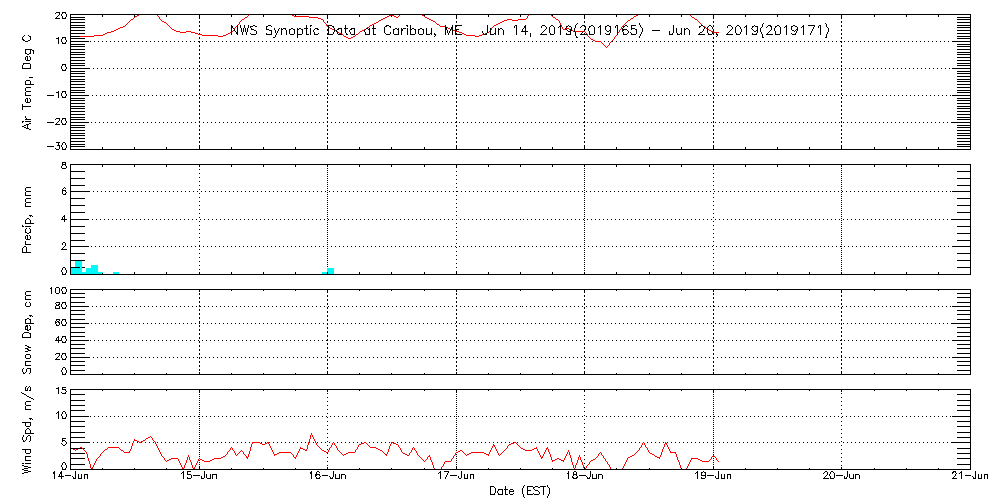Image resolution: width=1000 pixels, height=500 pixels.
Task: Select the 16-Jun date label
Action: (x=328, y=477)
